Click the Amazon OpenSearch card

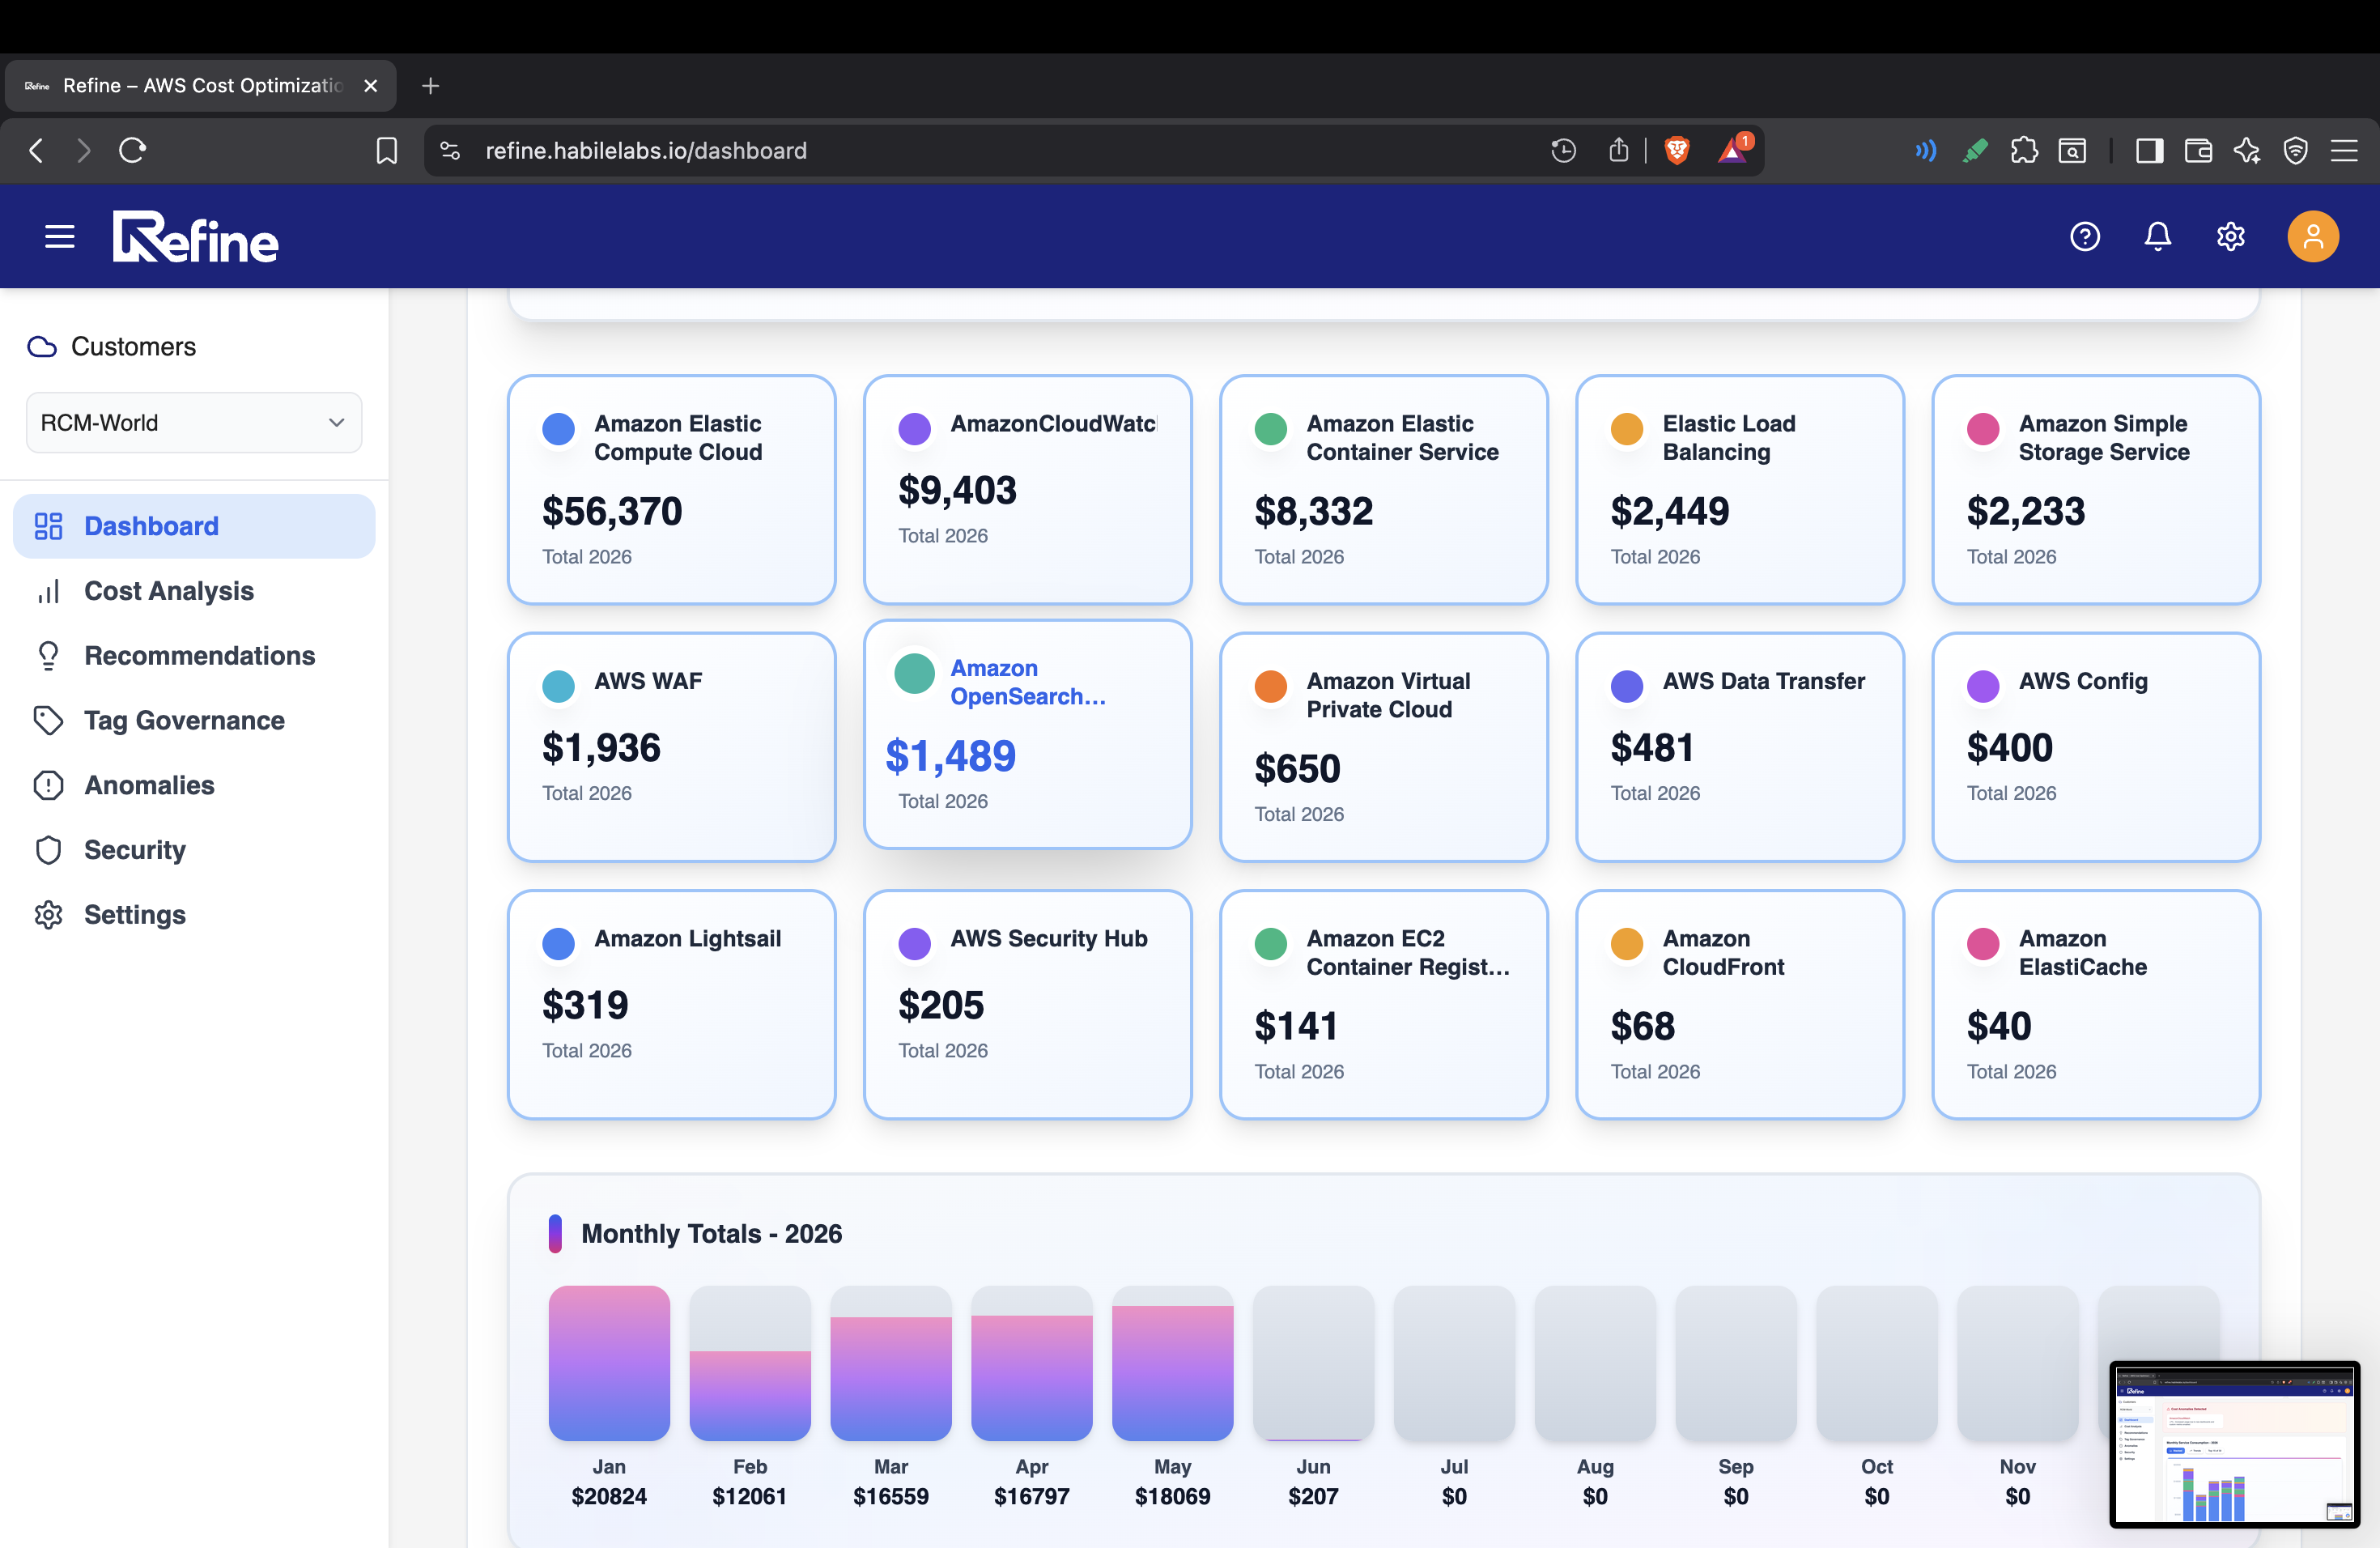pos(1028,734)
